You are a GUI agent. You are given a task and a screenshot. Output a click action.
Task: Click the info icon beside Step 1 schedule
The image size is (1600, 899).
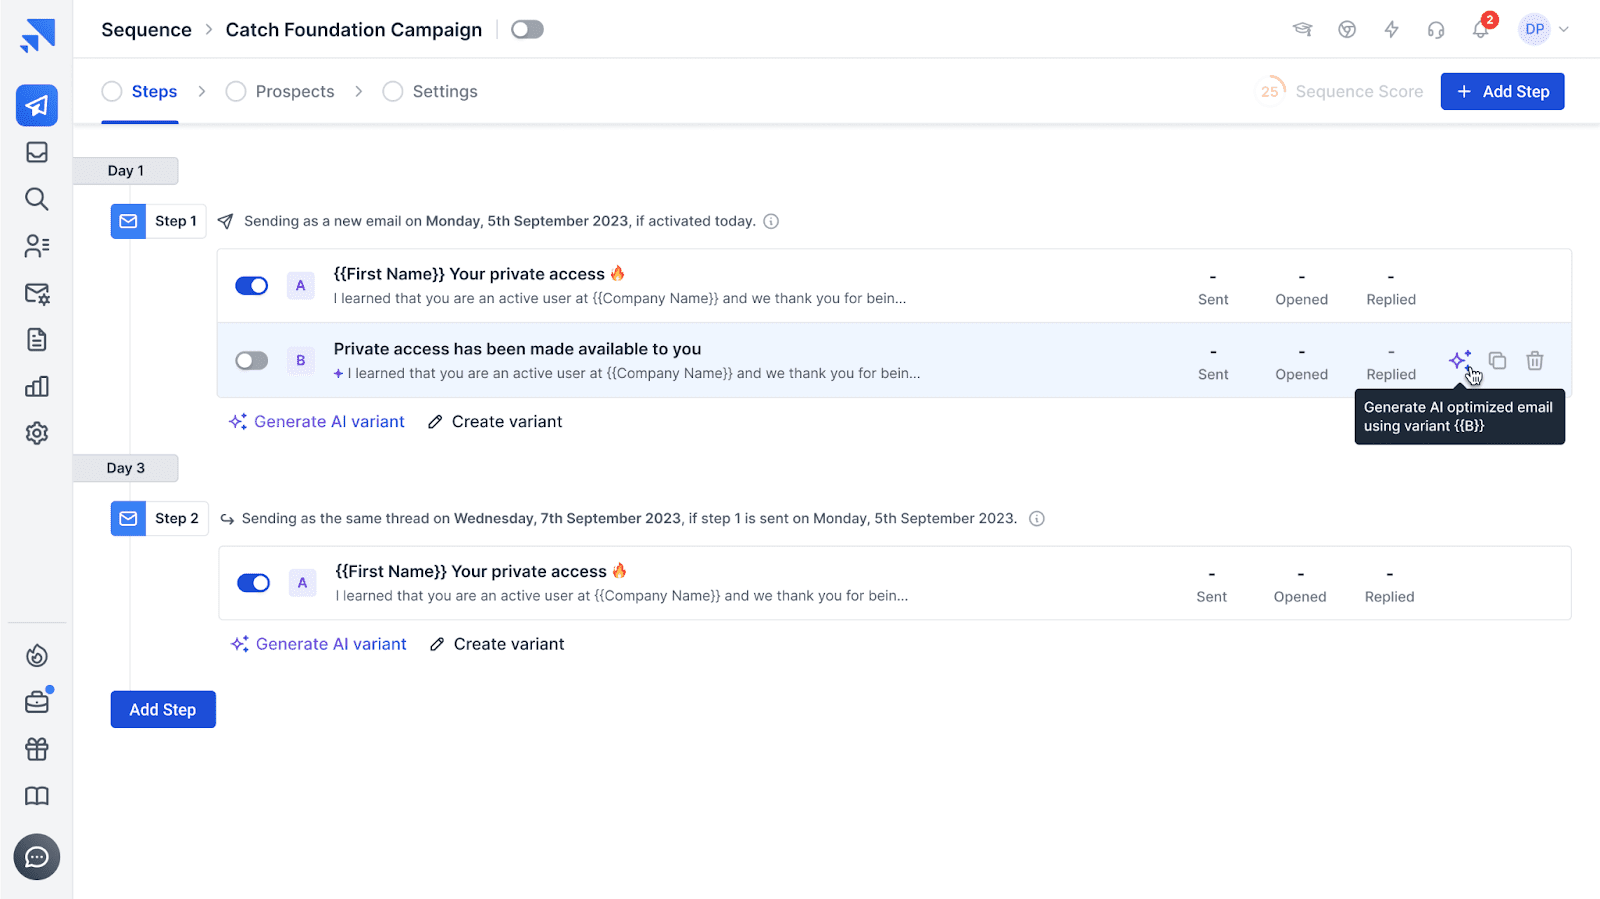tap(771, 222)
